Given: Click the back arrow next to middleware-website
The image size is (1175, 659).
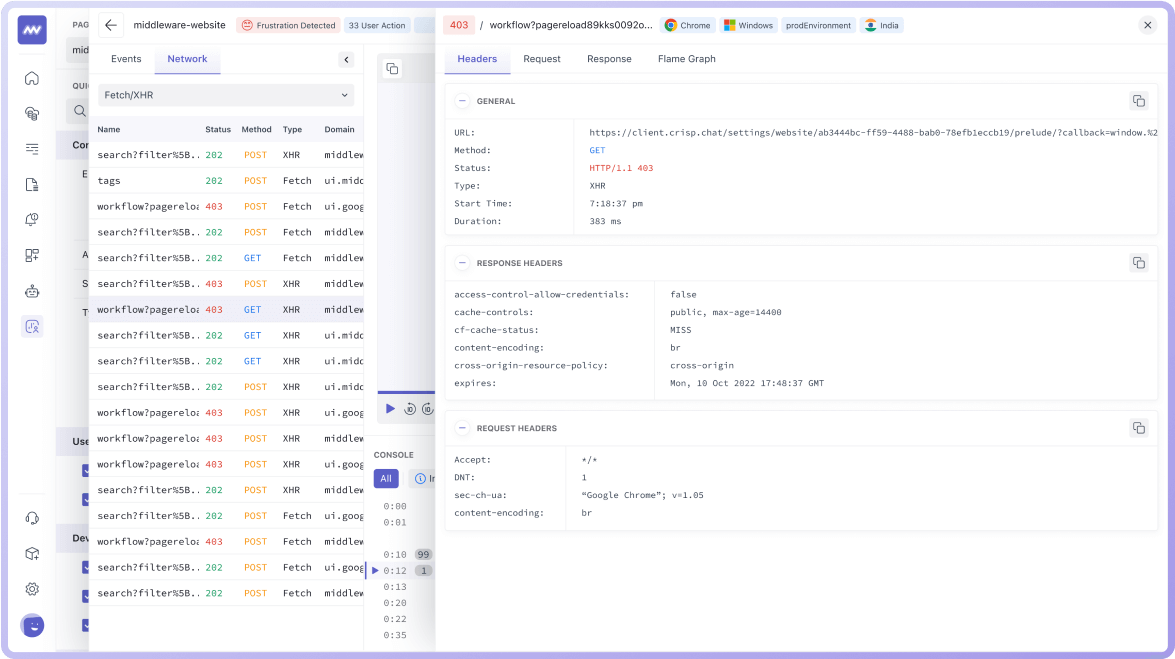Looking at the screenshot, I should 111,25.
